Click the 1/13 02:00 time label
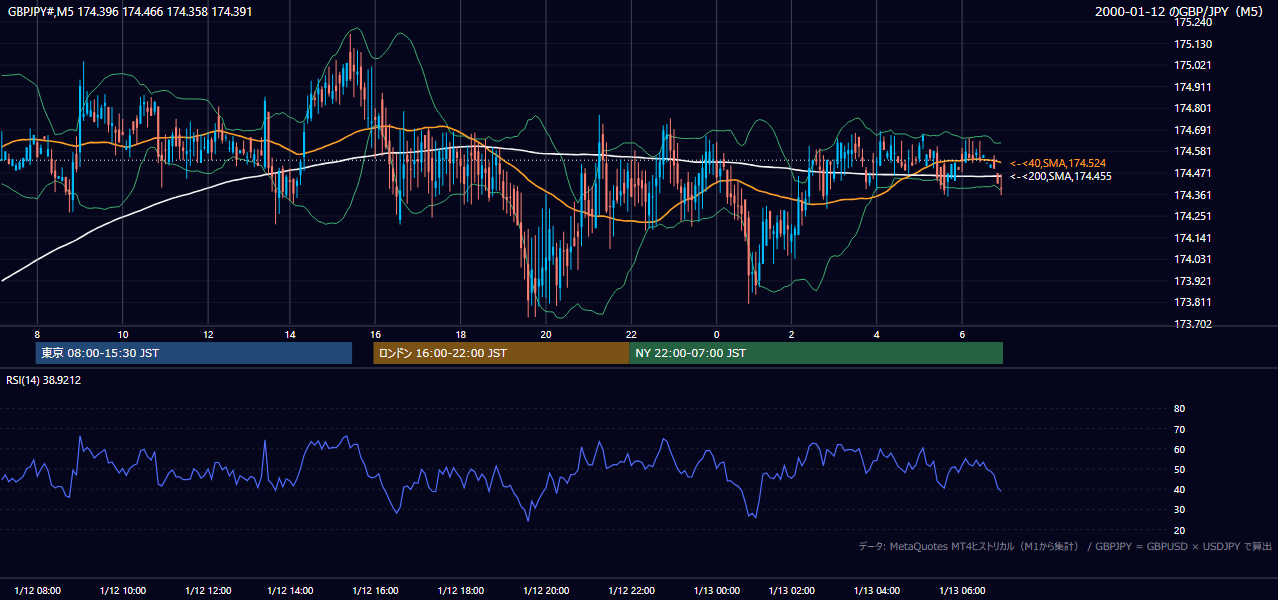Image resolution: width=1278 pixels, height=600 pixels. [x=792, y=590]
